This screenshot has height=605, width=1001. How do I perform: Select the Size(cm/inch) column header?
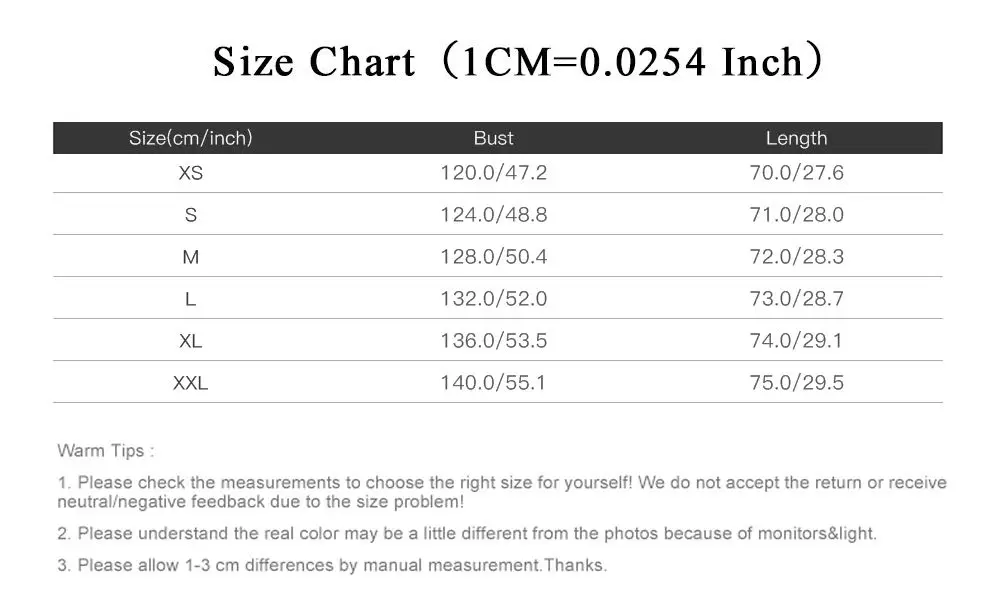(x=191, y=138)
